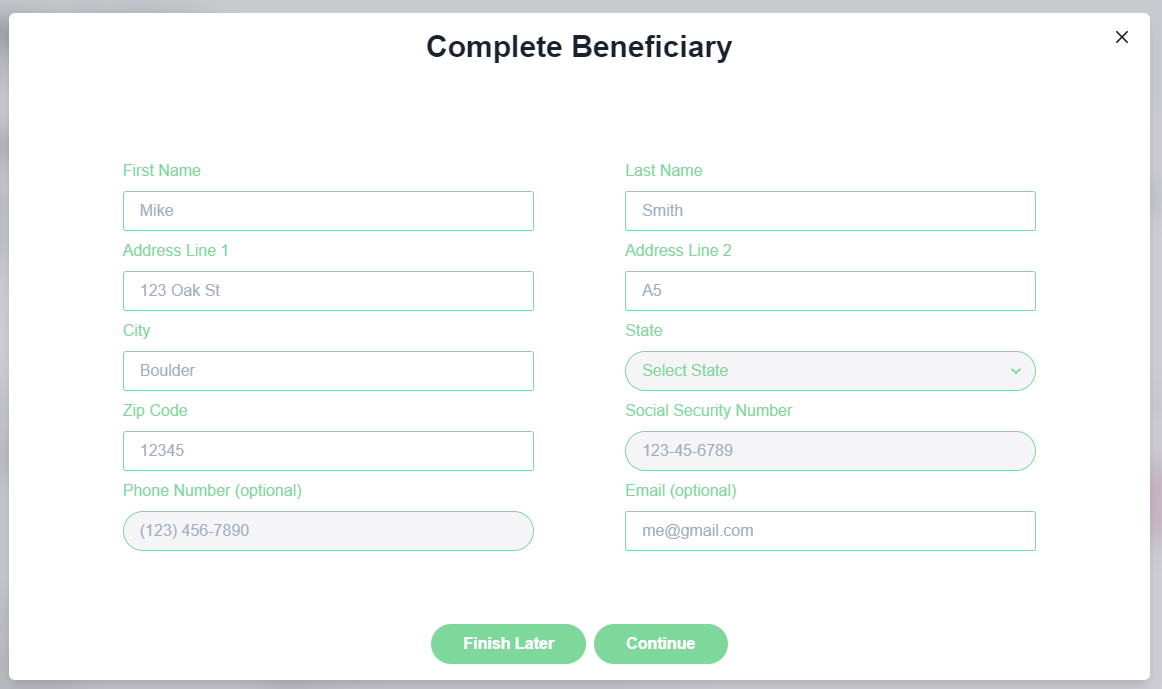Screen dimensions: 1162x689
Task: Click the Zip Code input field
Action: 328,451
